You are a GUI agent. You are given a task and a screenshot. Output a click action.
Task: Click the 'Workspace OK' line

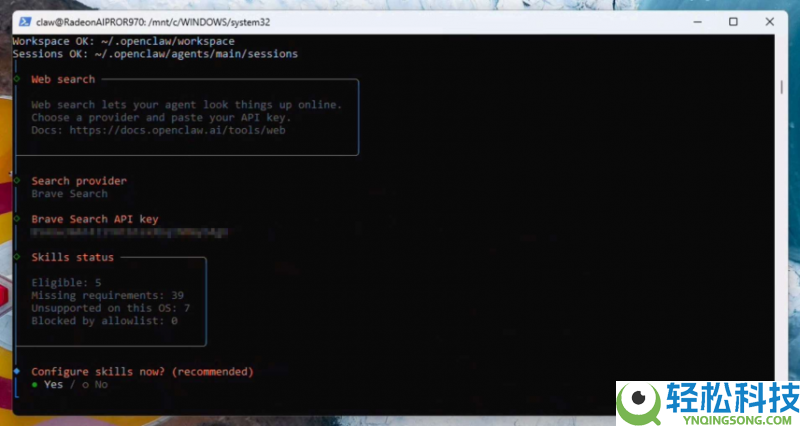pyautogui.click(x=124, y=41)
